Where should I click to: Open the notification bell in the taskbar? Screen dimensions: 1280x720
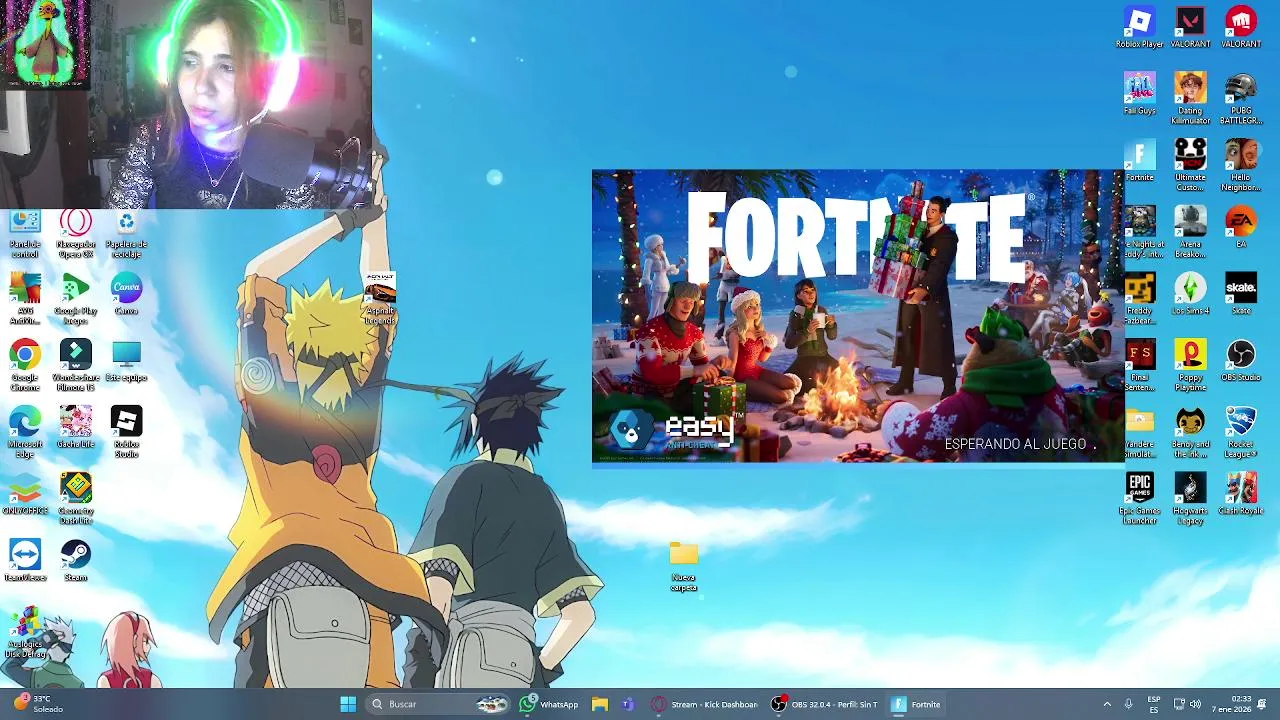[x=1262, y=704]
